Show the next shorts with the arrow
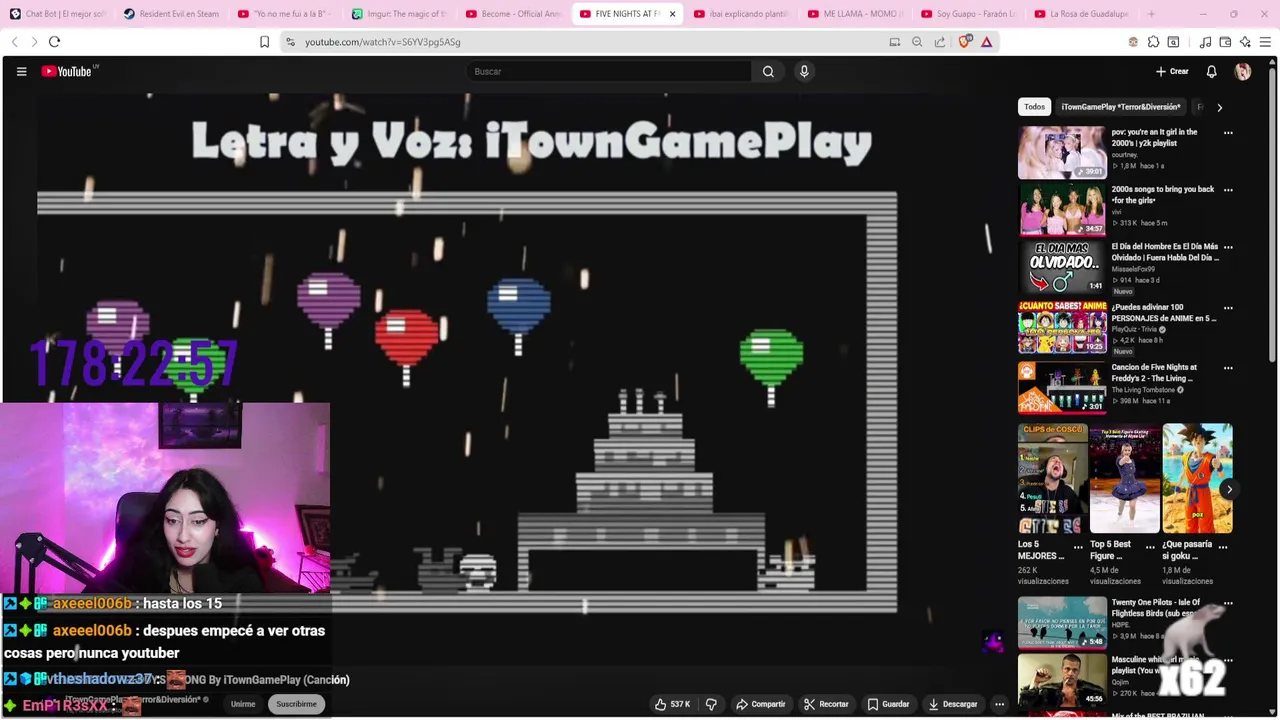This screenshot has height=720, width=1280. (x=1229, y=489)
